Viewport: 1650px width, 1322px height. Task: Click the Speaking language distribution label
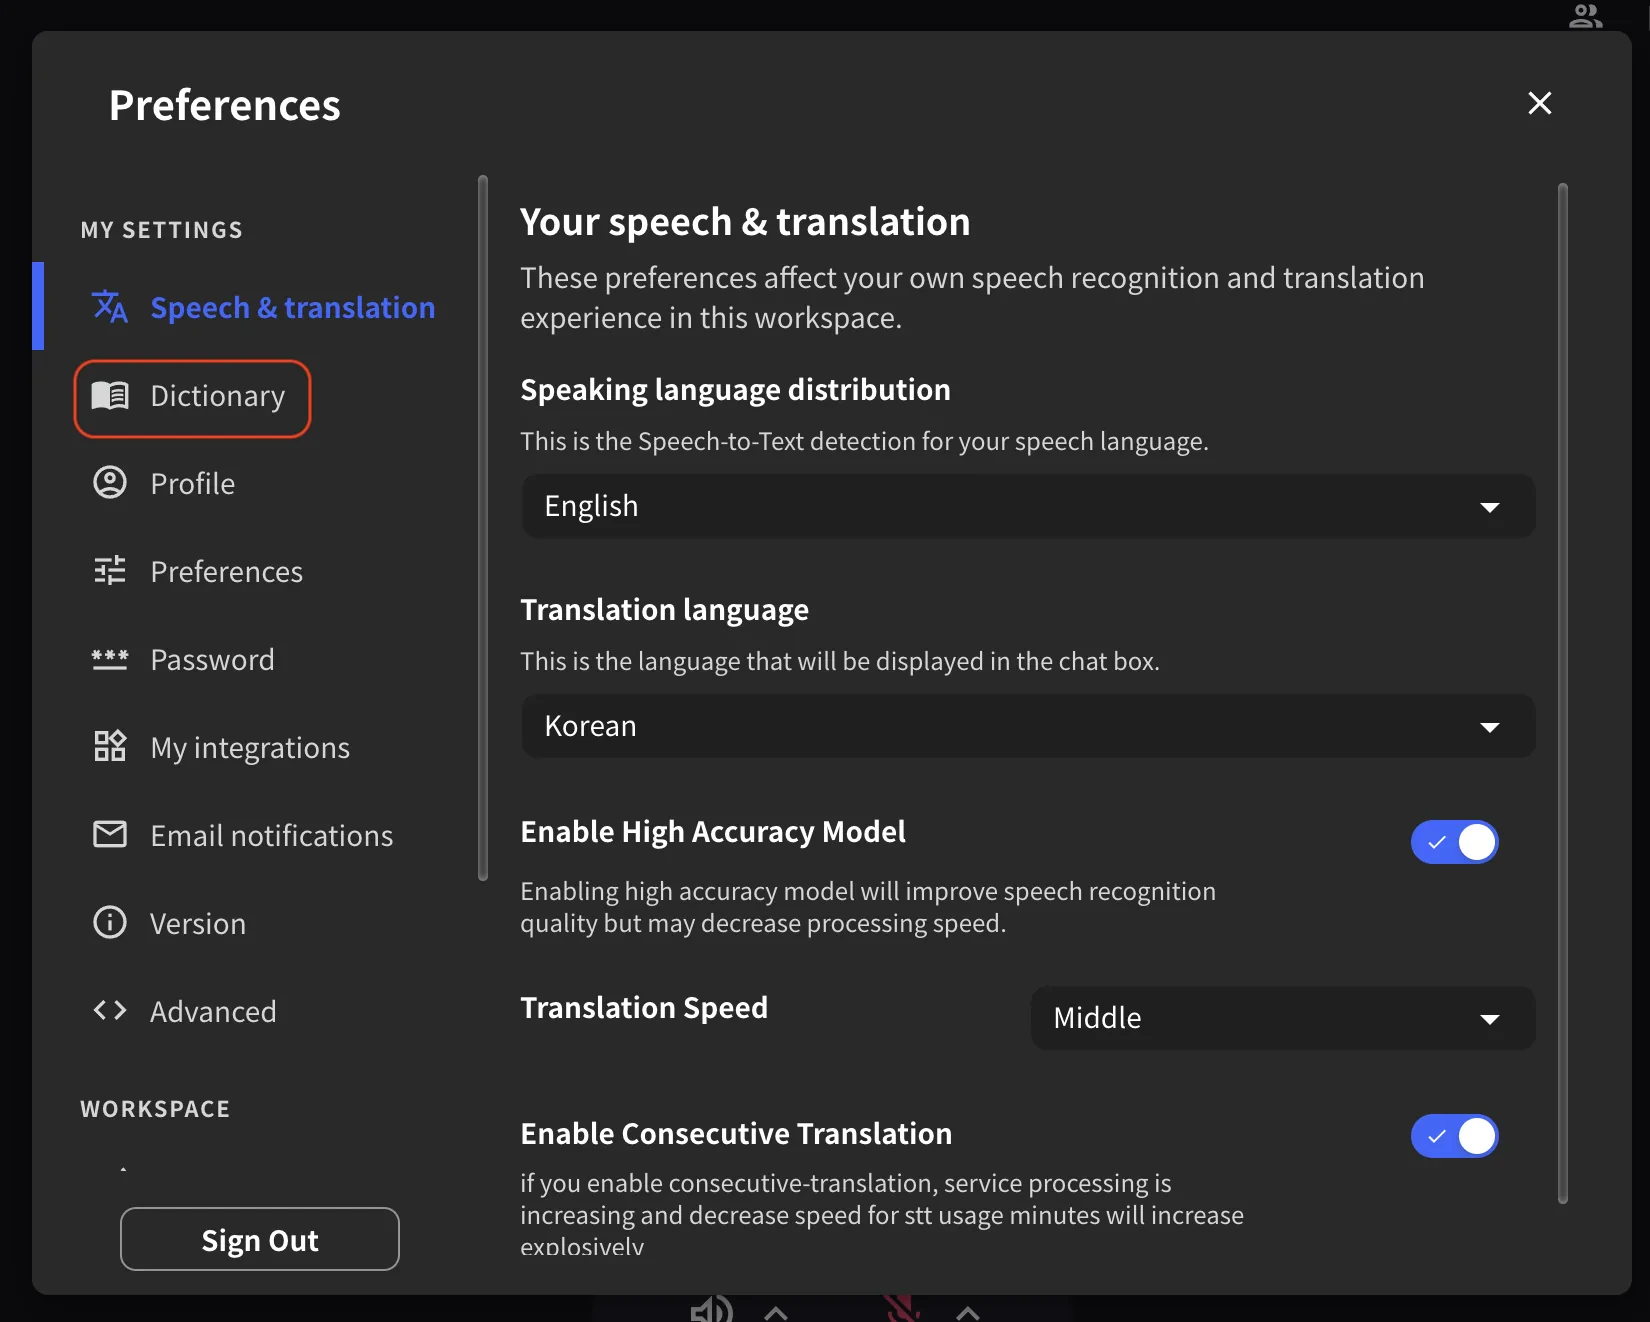click(735, 390)
